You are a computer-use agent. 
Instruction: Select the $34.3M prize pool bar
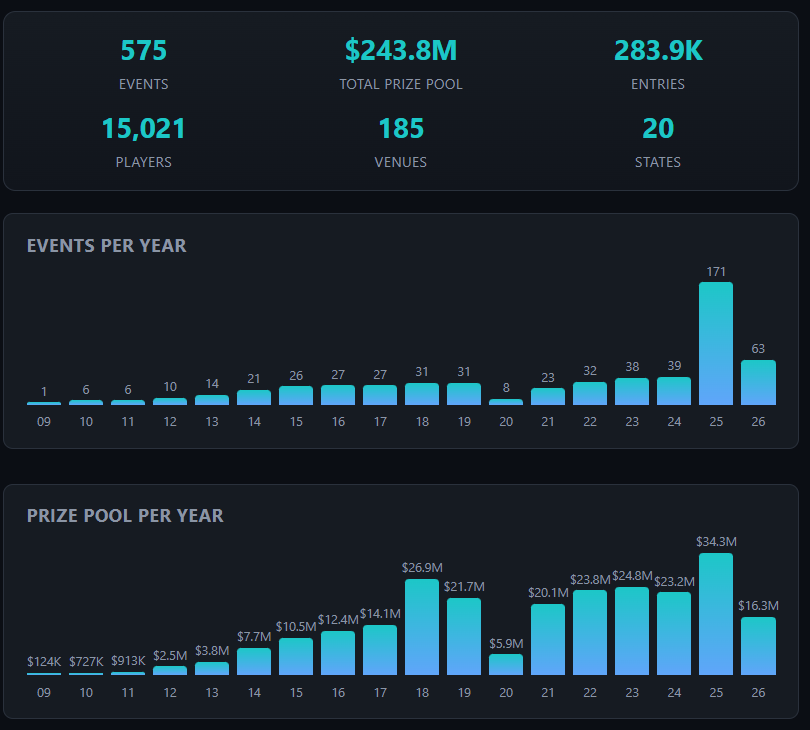coord(716,614)
